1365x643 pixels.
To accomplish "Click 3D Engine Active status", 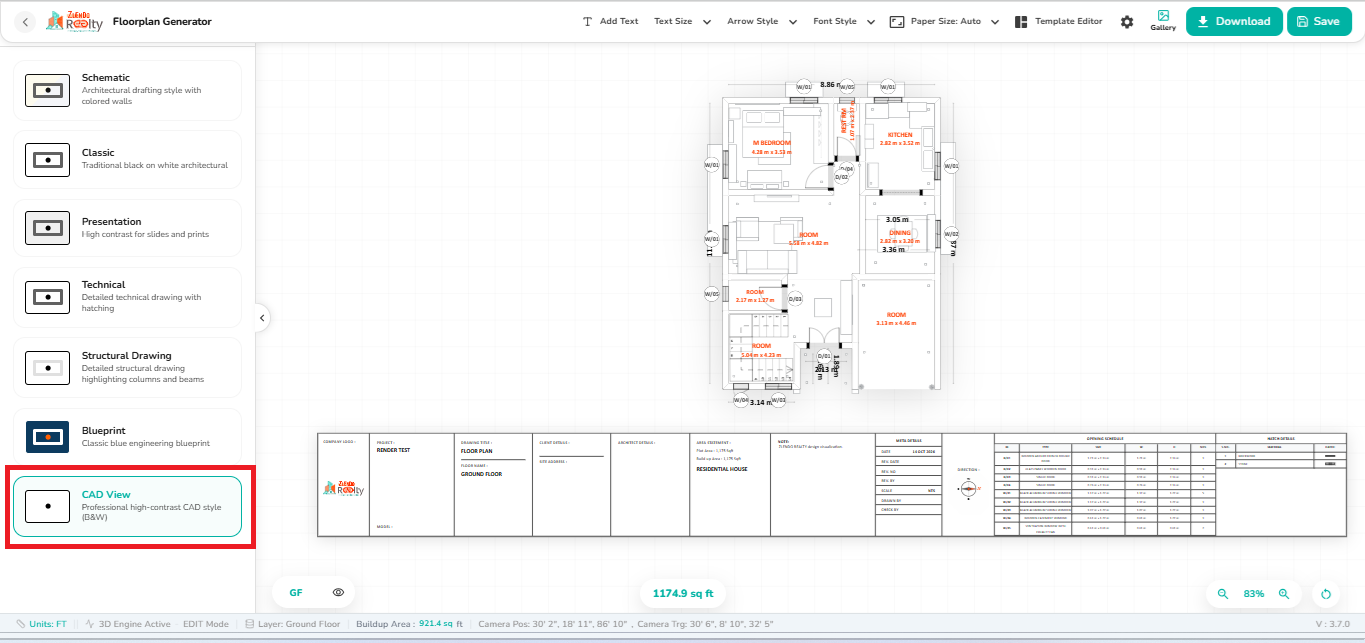I will click(x=126, y=623).
